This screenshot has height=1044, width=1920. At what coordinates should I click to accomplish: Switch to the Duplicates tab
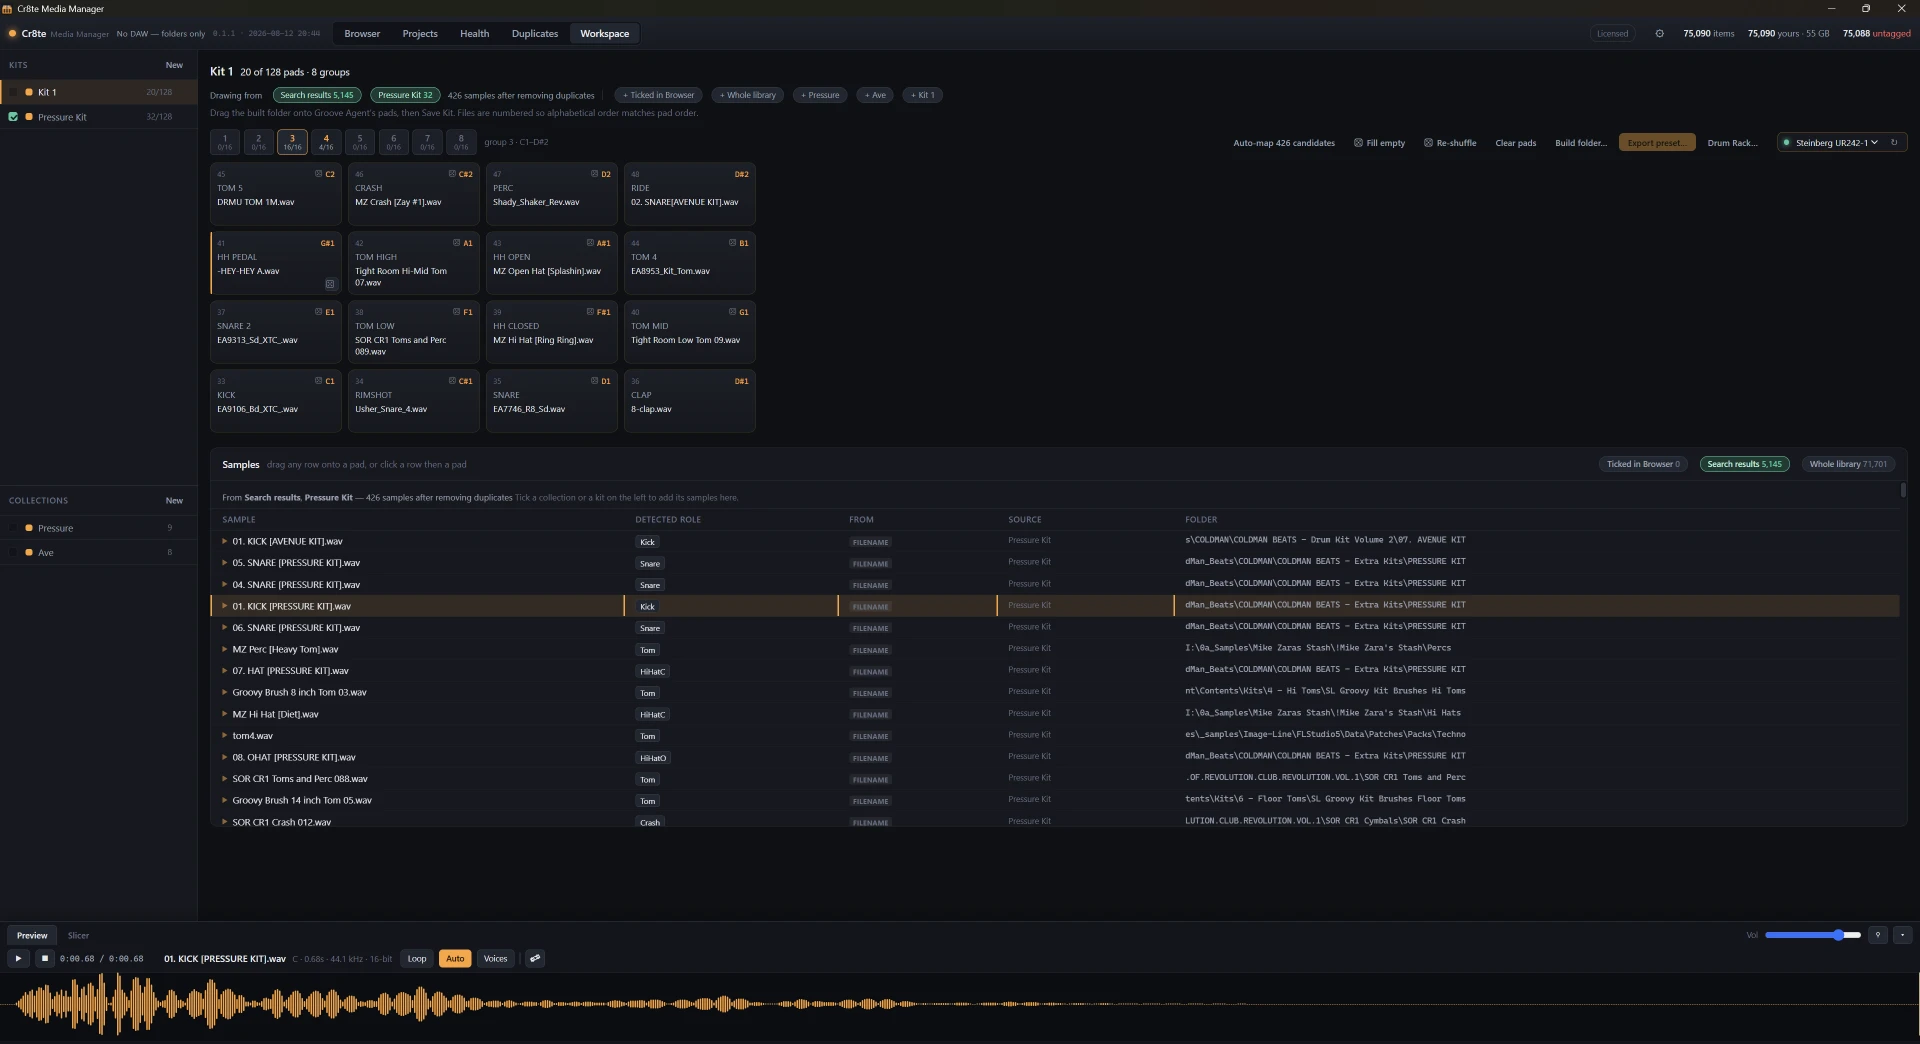pyautogui.click(x=535, y=33)
